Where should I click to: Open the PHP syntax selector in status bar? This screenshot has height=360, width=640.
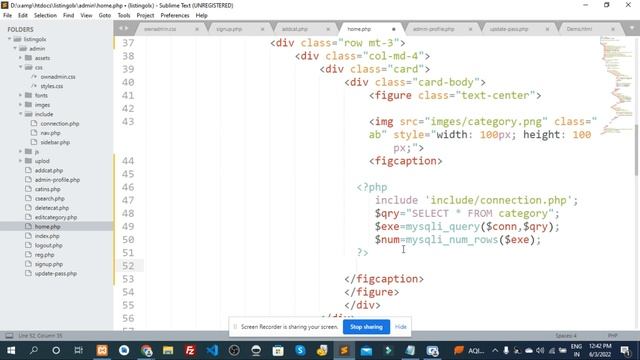tap(612, 336)
